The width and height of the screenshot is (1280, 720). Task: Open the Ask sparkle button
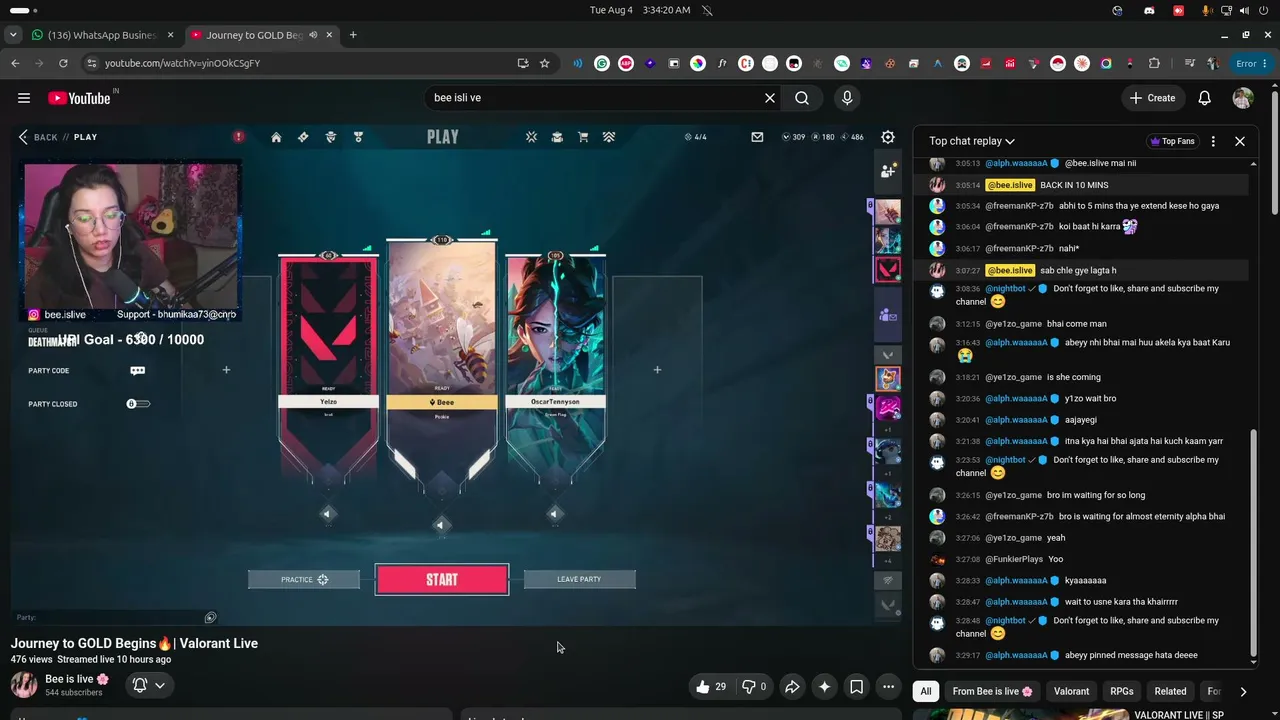(x=824, y=686)
